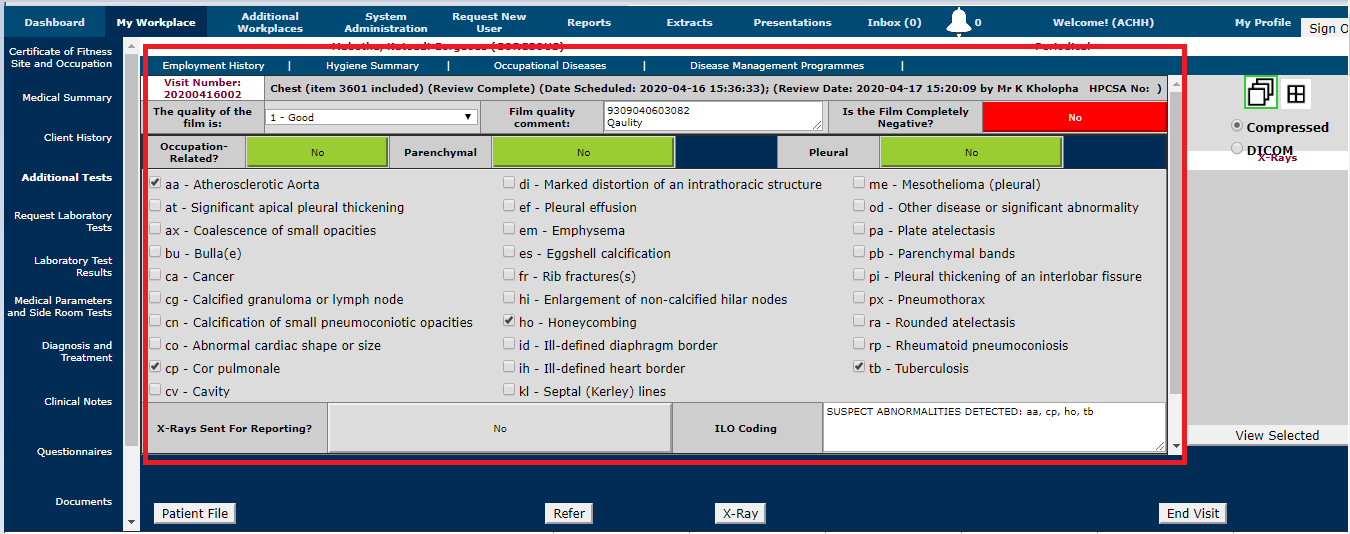This screenshot has height=534, width=1350.
Task: Tick em - Emphysema checkbox
Action: (x=509, y=230)
